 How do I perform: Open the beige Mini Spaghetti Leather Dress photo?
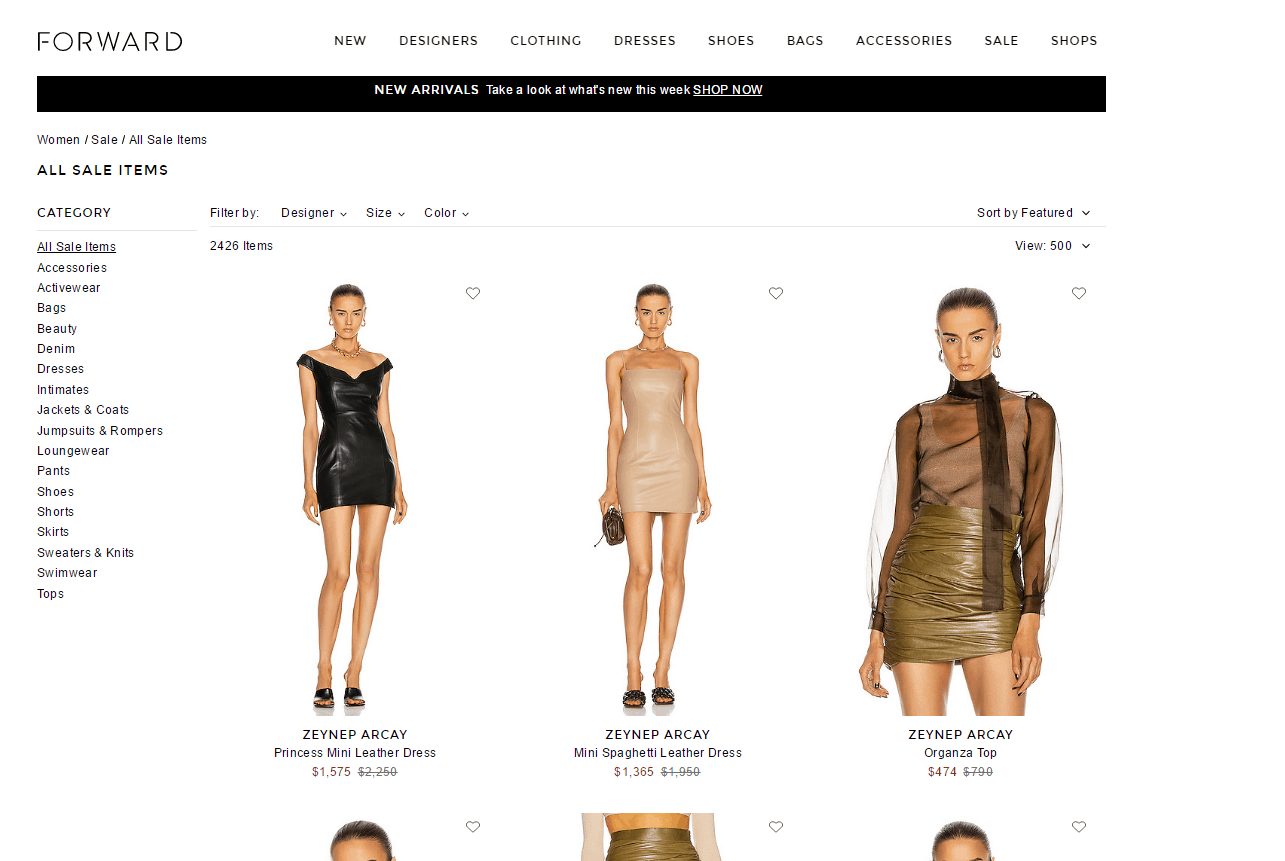coord(658,499)
